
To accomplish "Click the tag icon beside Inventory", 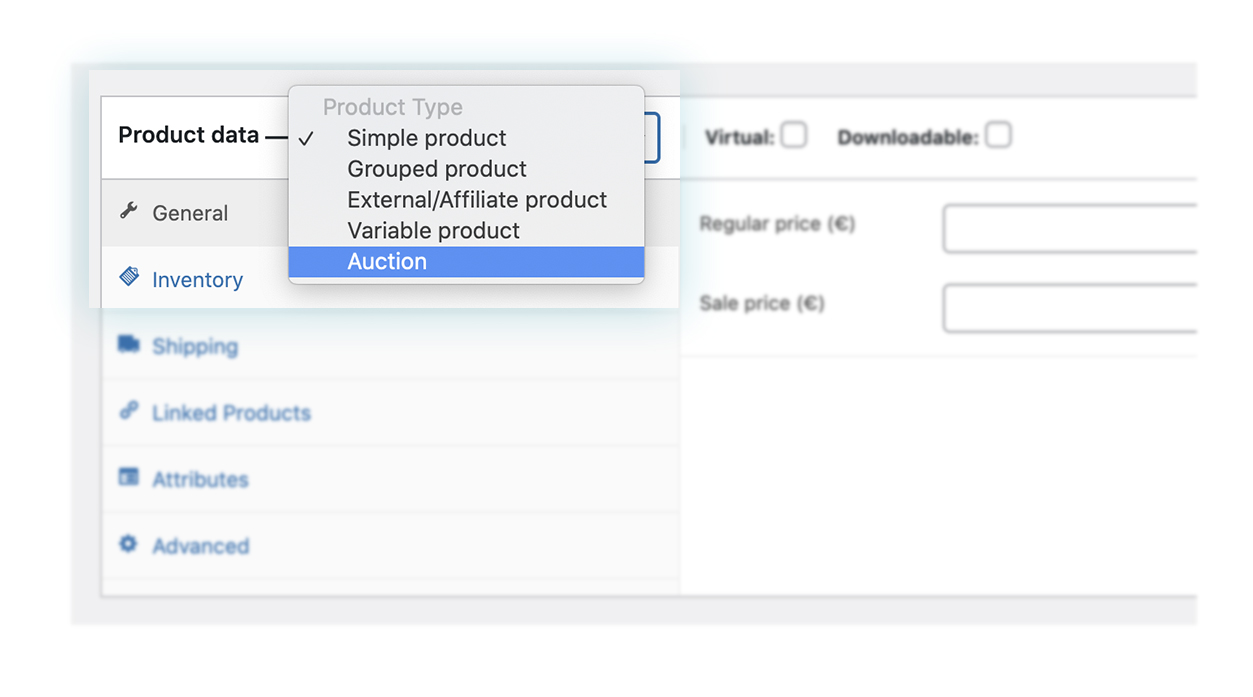I will [x=128, y=278].
